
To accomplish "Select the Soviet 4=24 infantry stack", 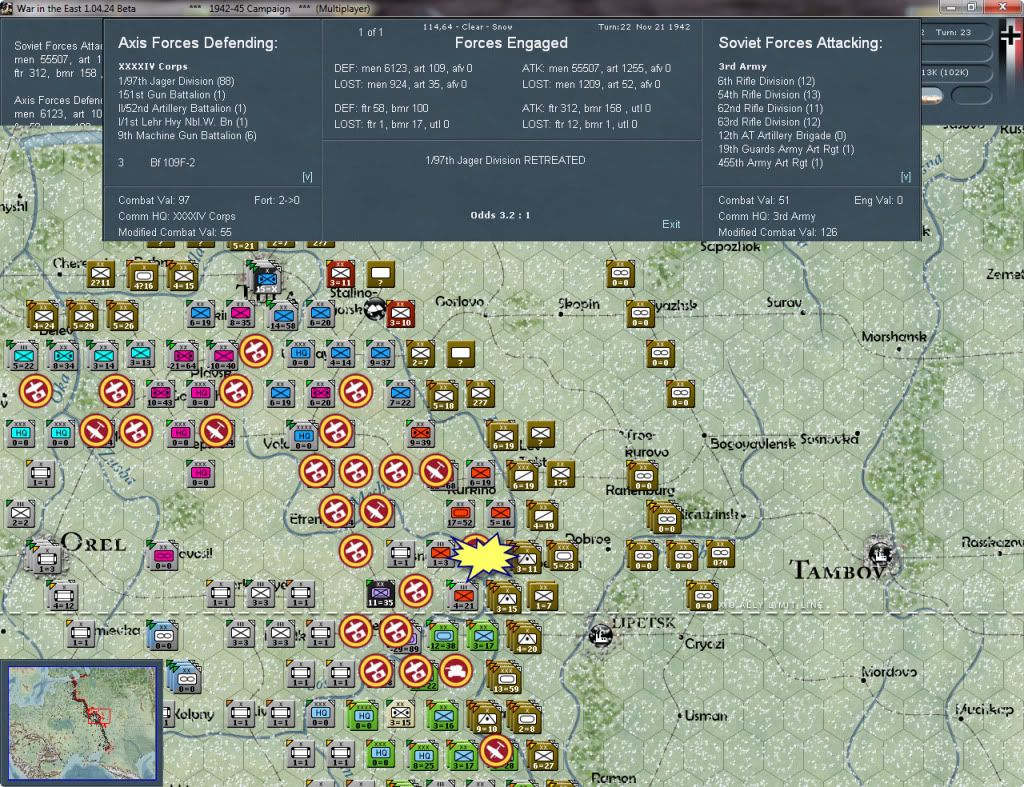I will (42, 317).
